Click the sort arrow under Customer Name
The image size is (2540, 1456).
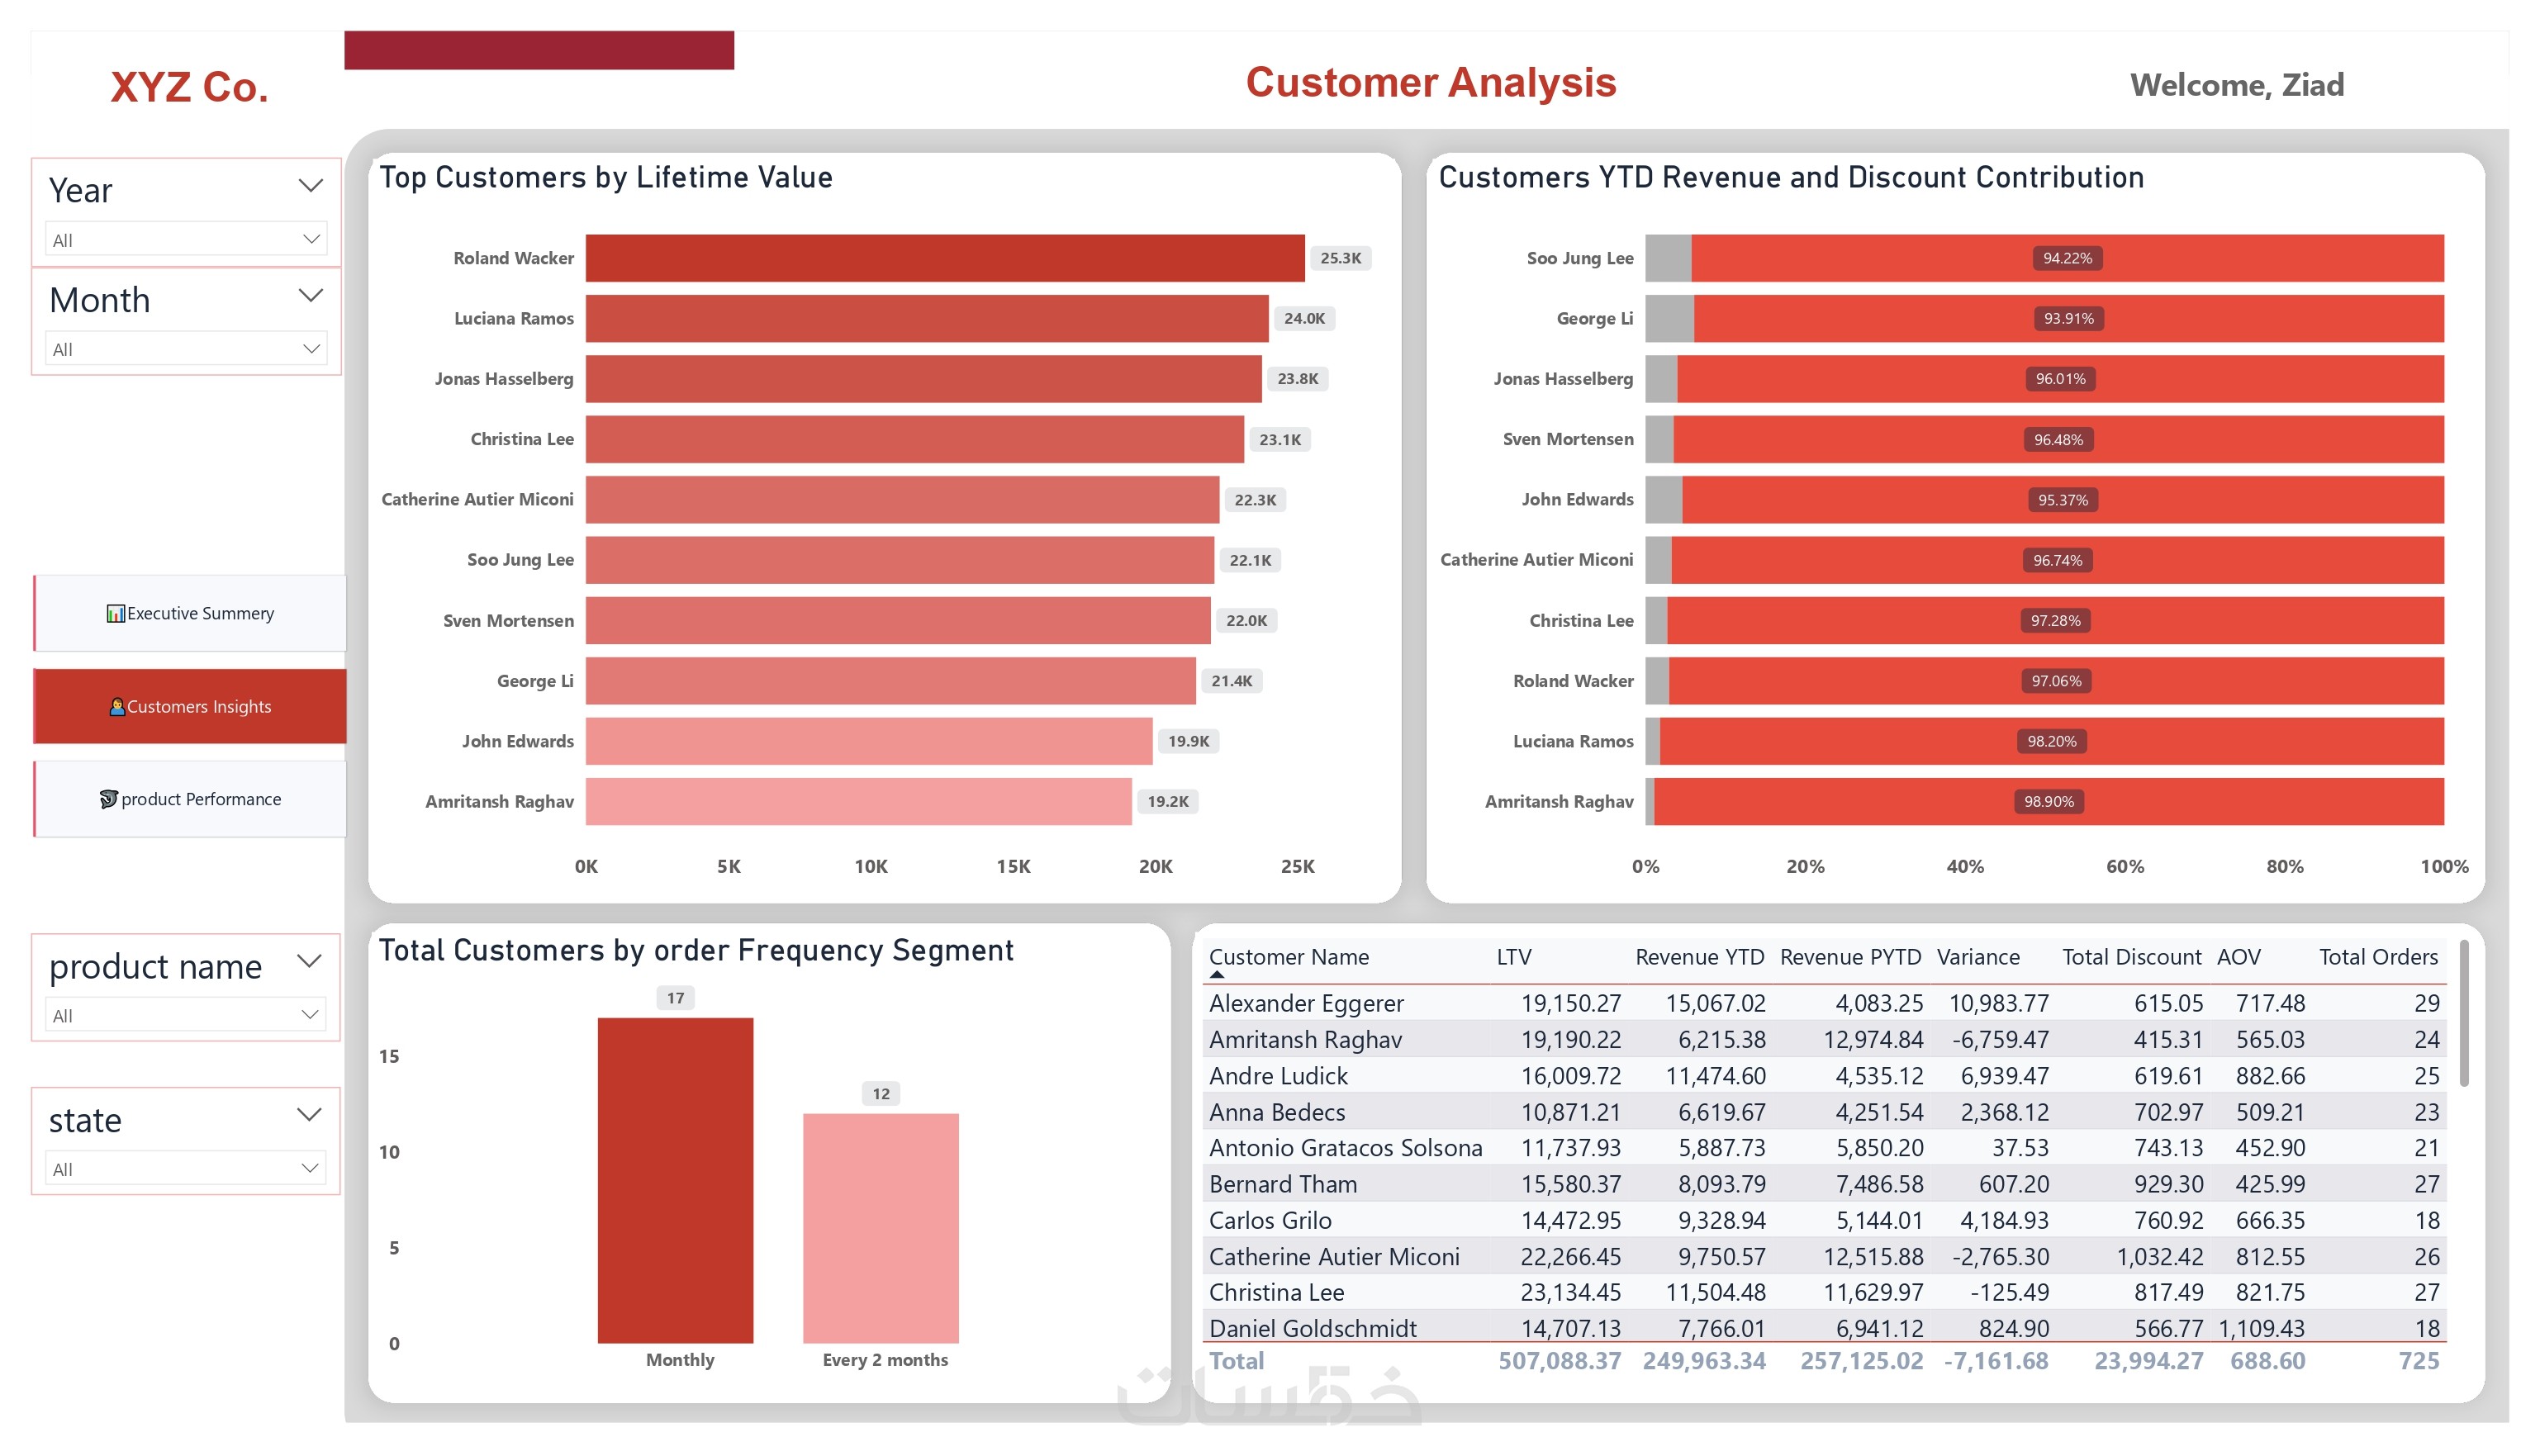tap(1217, 974)
